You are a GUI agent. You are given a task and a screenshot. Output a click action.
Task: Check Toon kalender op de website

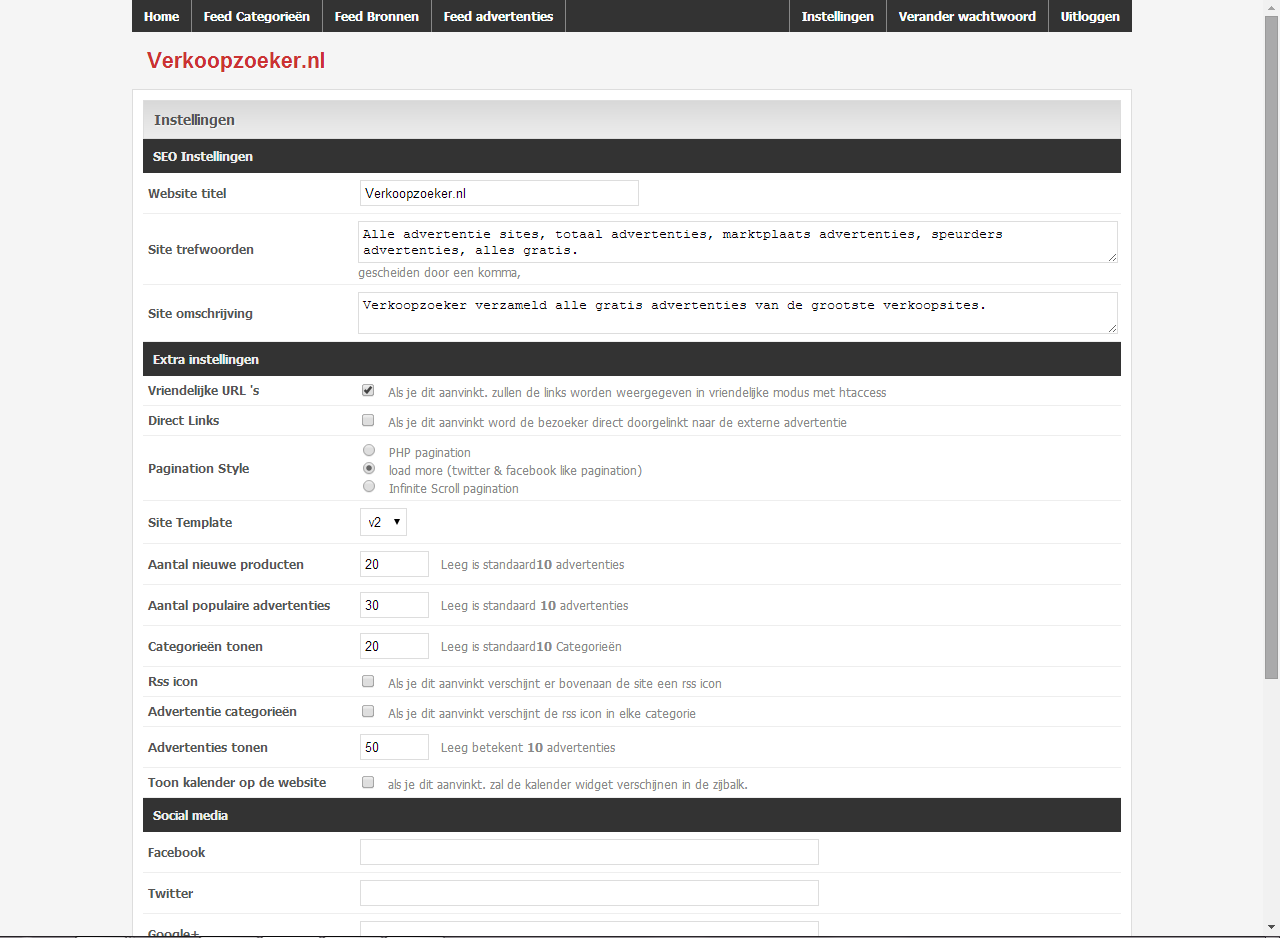[x=368, y=783]
